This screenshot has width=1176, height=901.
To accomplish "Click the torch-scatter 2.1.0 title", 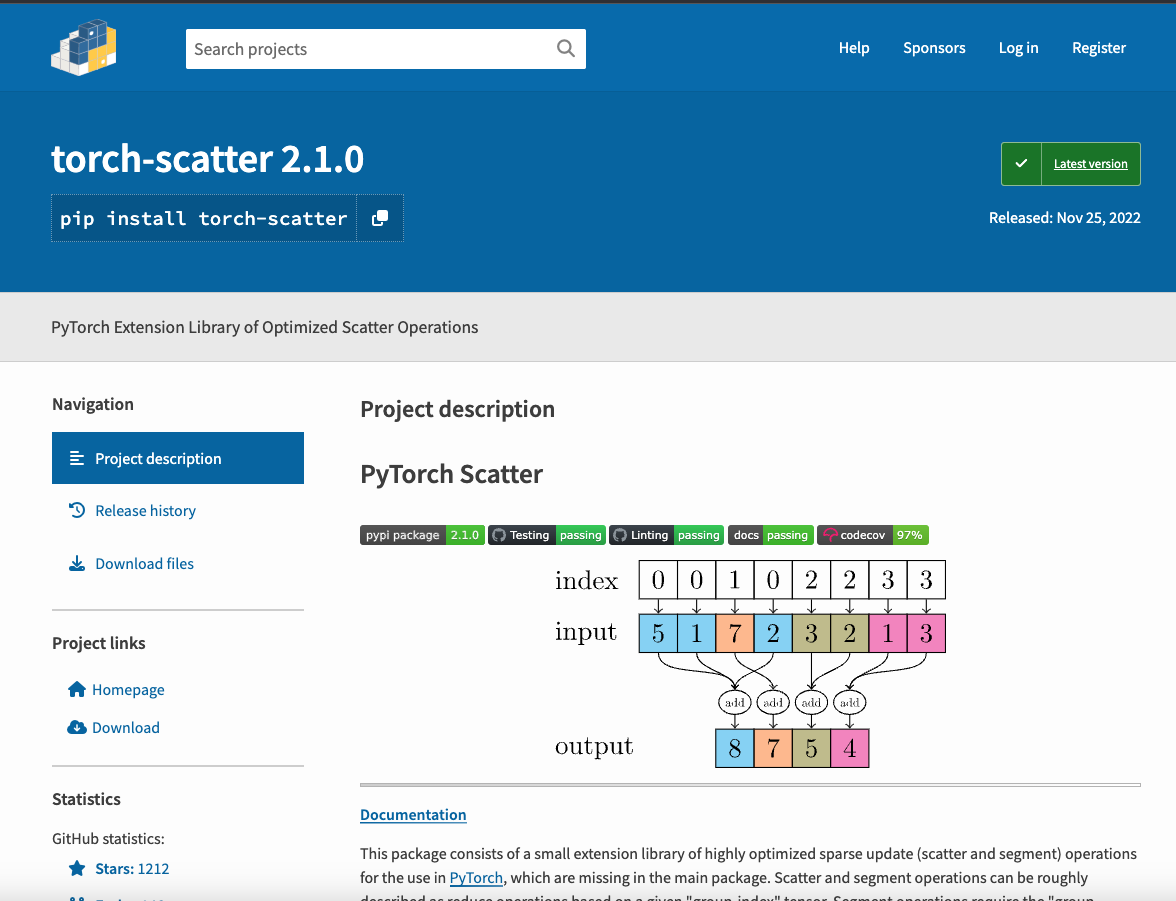I will 207,159.
